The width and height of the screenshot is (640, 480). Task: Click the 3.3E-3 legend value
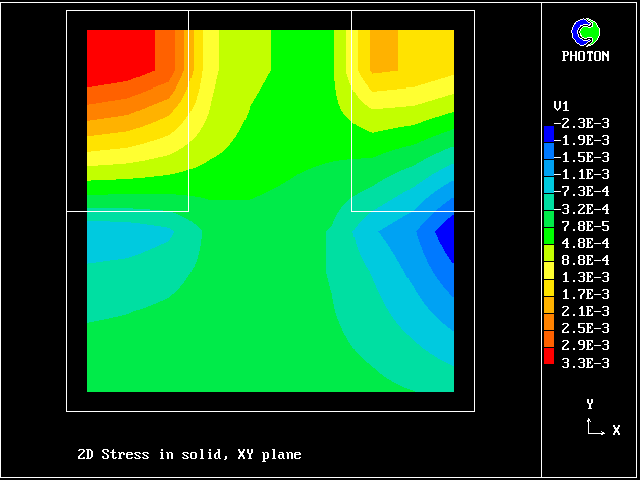585,363
